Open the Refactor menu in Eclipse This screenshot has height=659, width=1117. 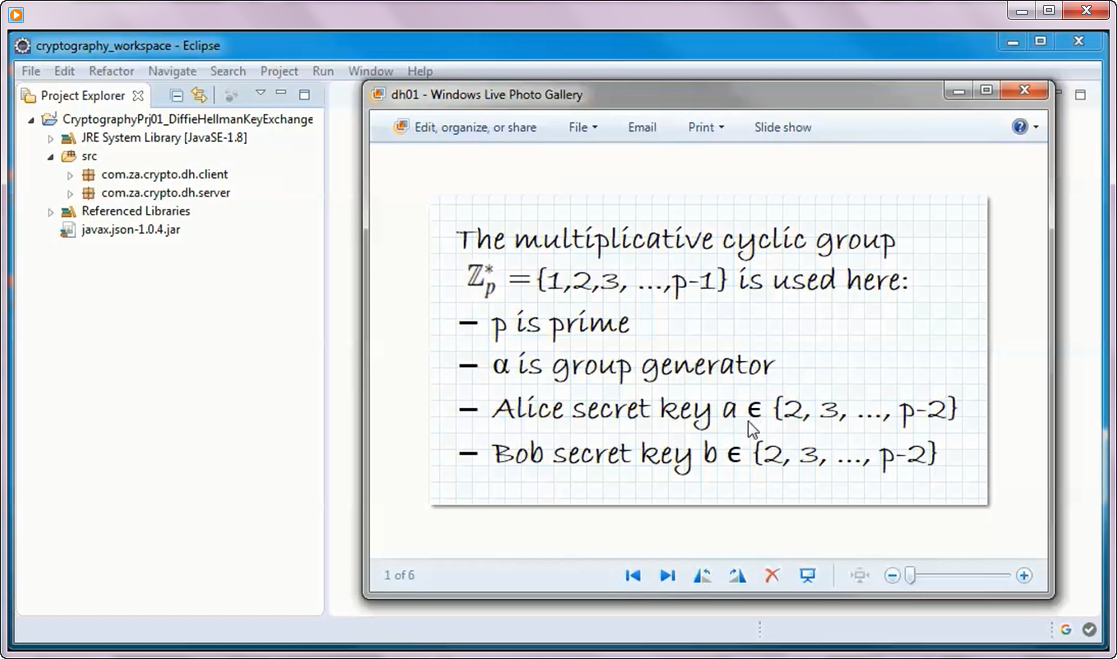click(110, 71)
